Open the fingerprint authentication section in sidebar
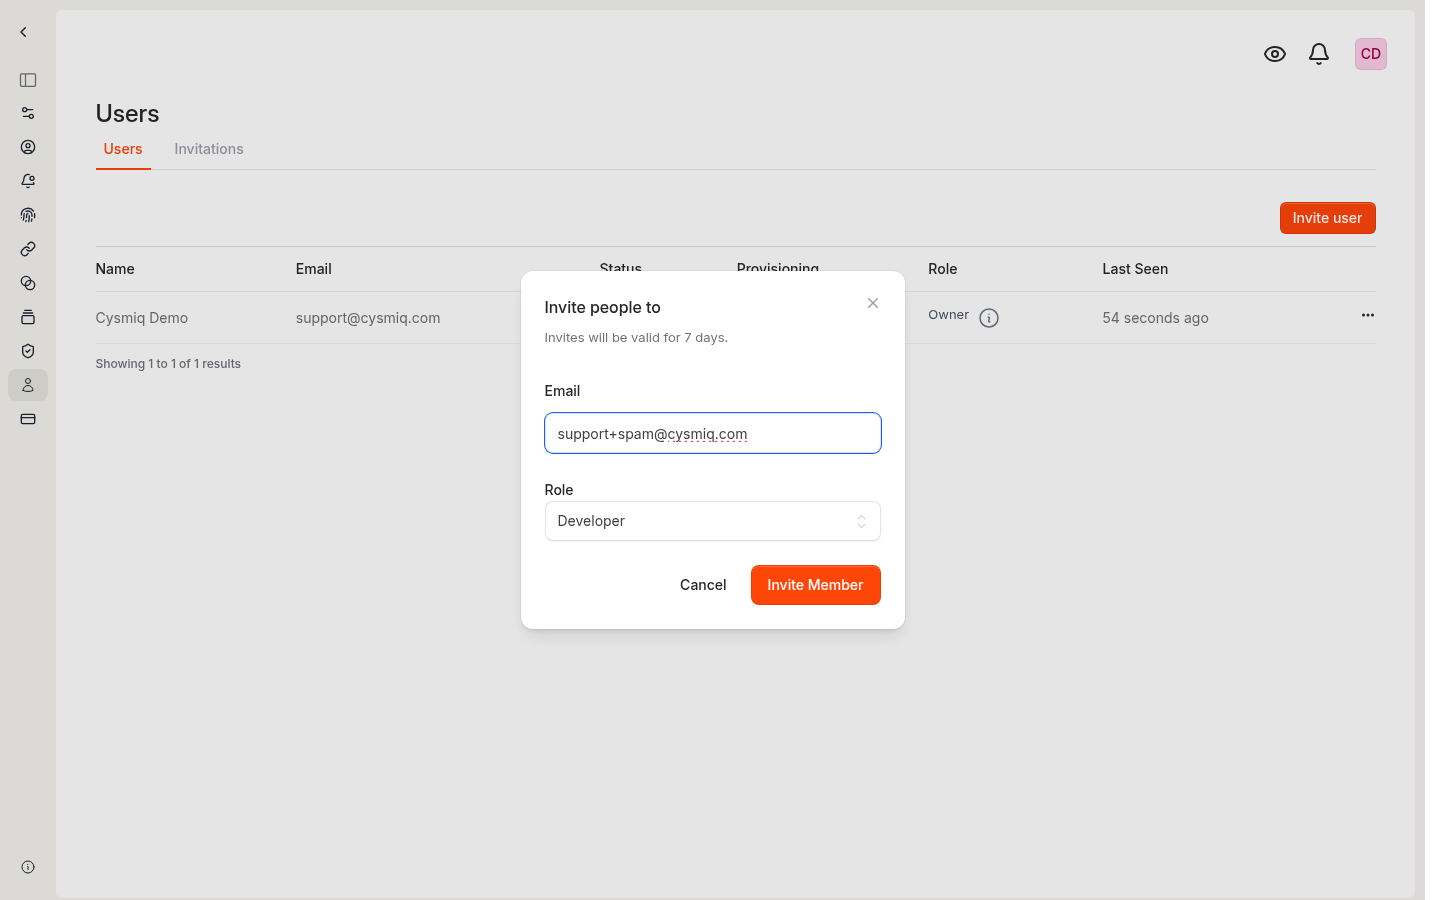Viewport: 1440px width, 900px height. [27, 214]
